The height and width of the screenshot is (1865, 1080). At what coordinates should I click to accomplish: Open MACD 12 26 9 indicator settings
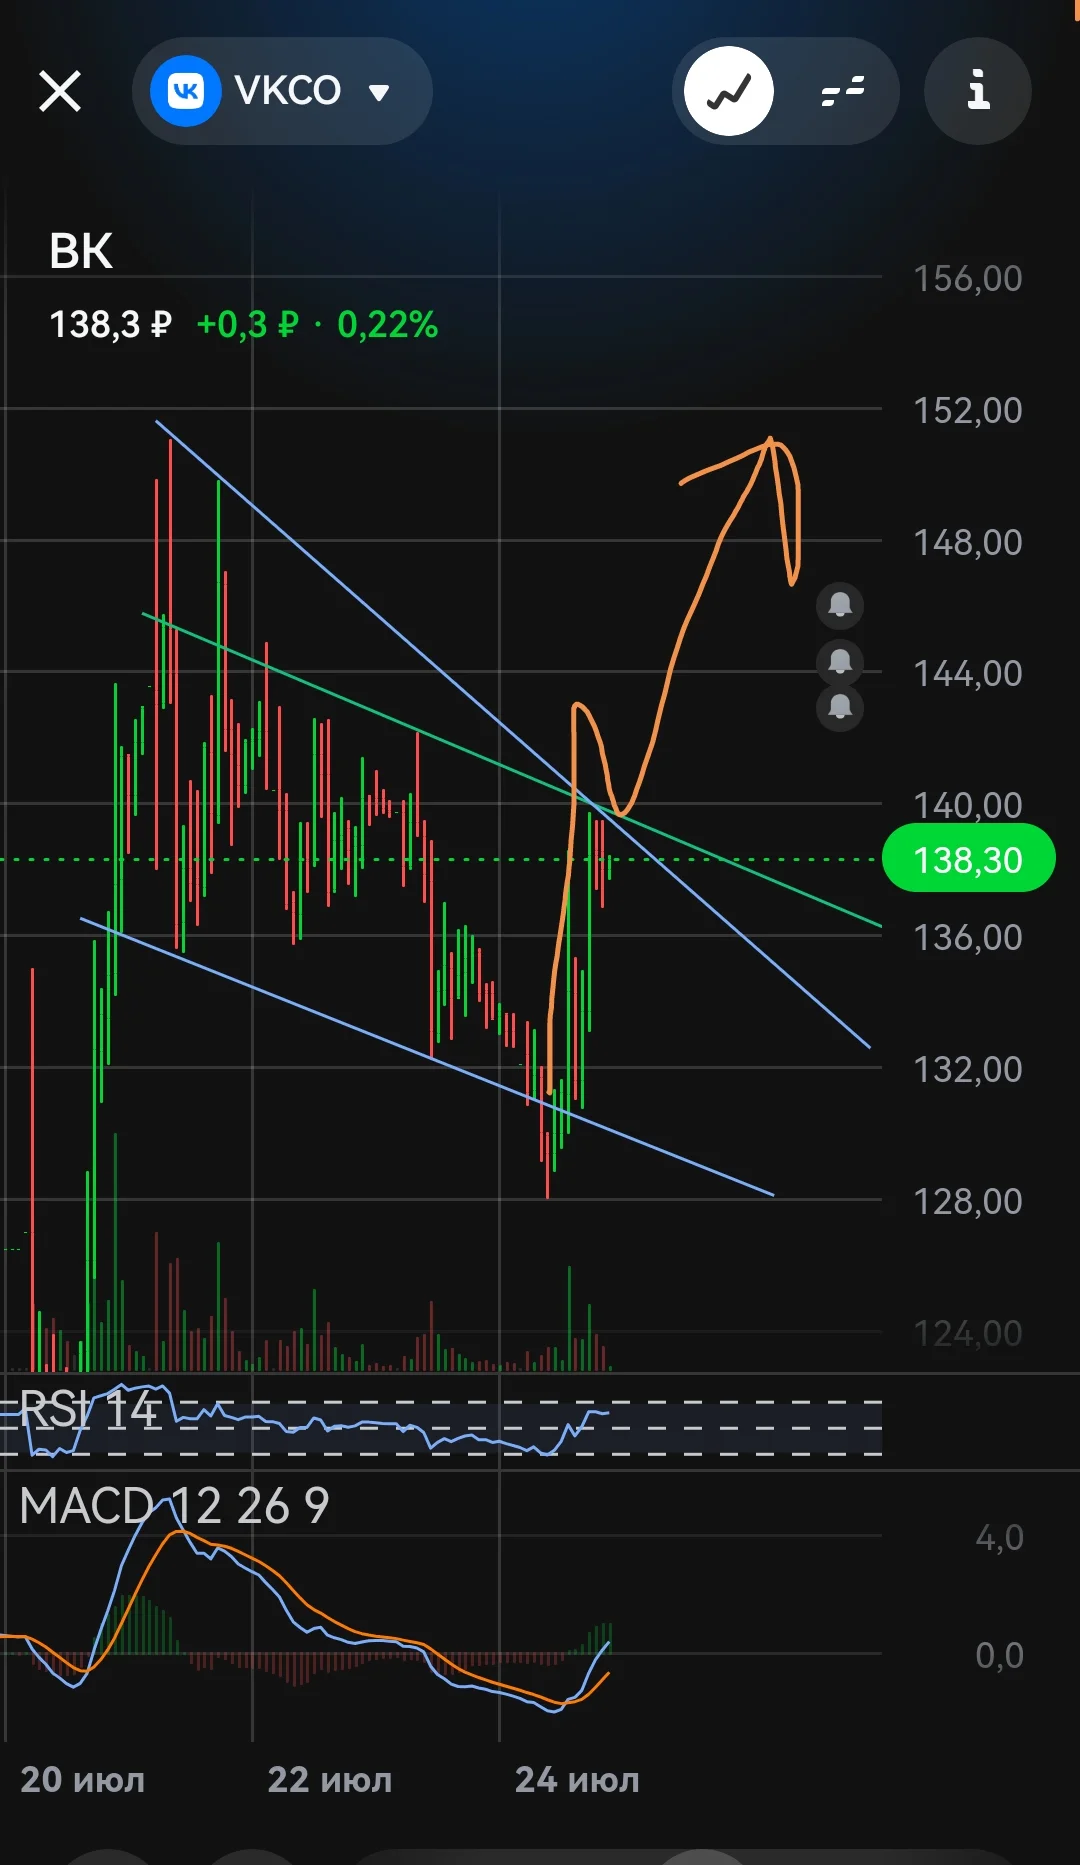coord(174,1505)
